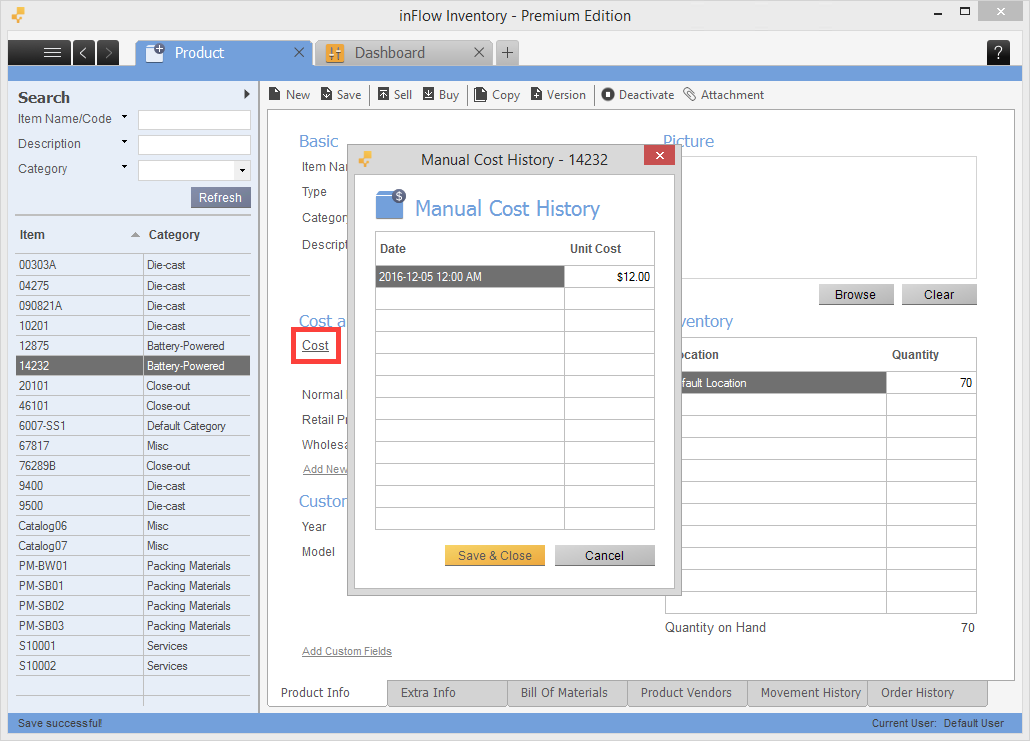This screenshot has height=741, width=1030.
Task: Click the Refresh search button
Action: 221,197
